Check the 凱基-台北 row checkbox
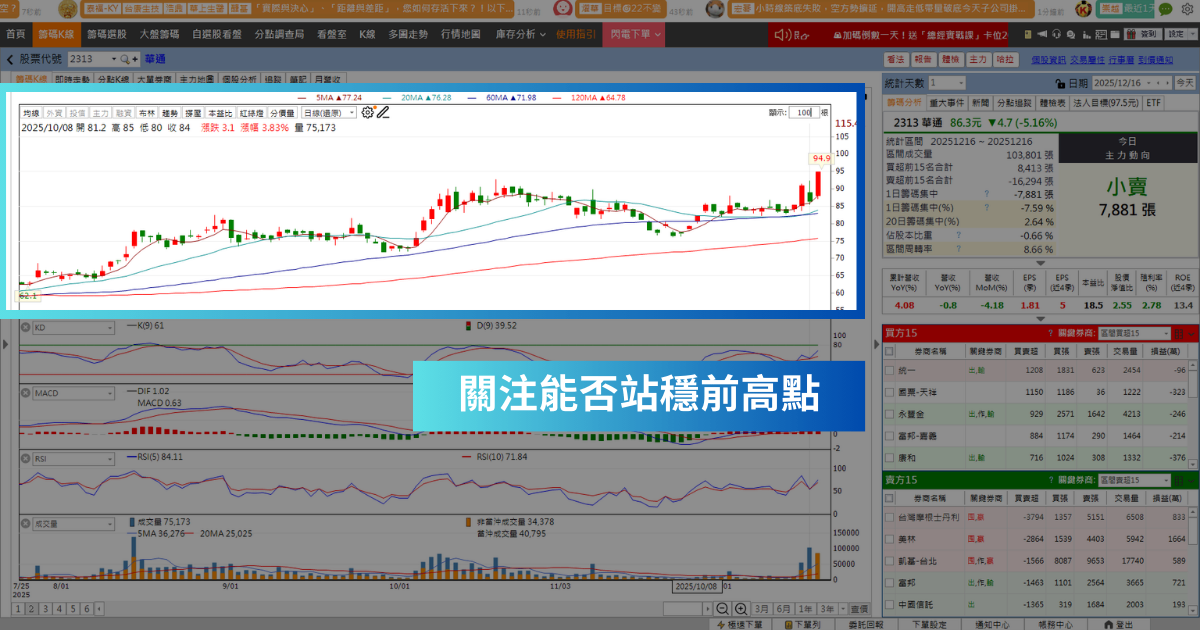Screen dimensions: 1200x630 pyautogui.click(x=890, y=561)
